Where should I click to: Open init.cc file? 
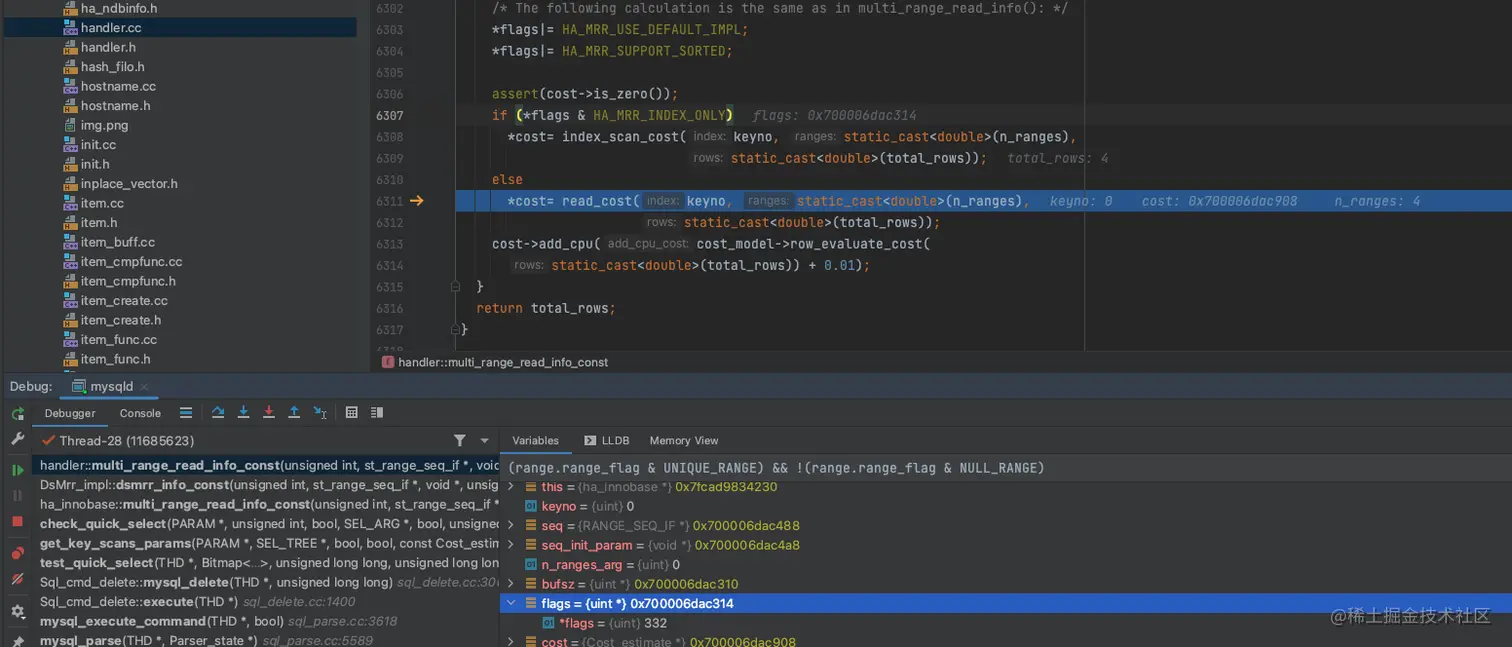coord(98,145)
